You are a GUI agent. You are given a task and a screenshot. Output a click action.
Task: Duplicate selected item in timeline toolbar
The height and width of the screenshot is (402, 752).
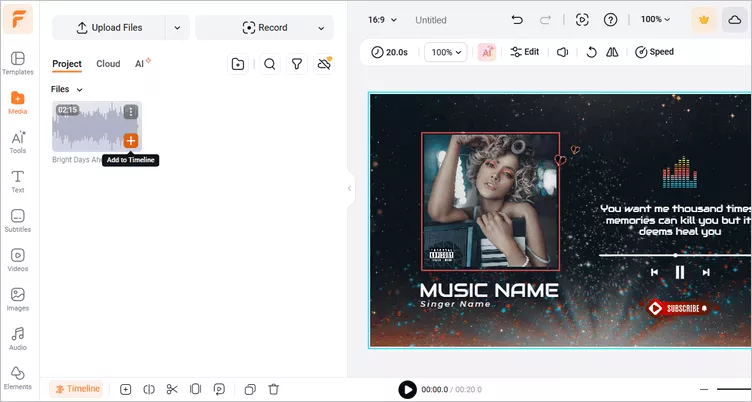(x=250, y=390)
